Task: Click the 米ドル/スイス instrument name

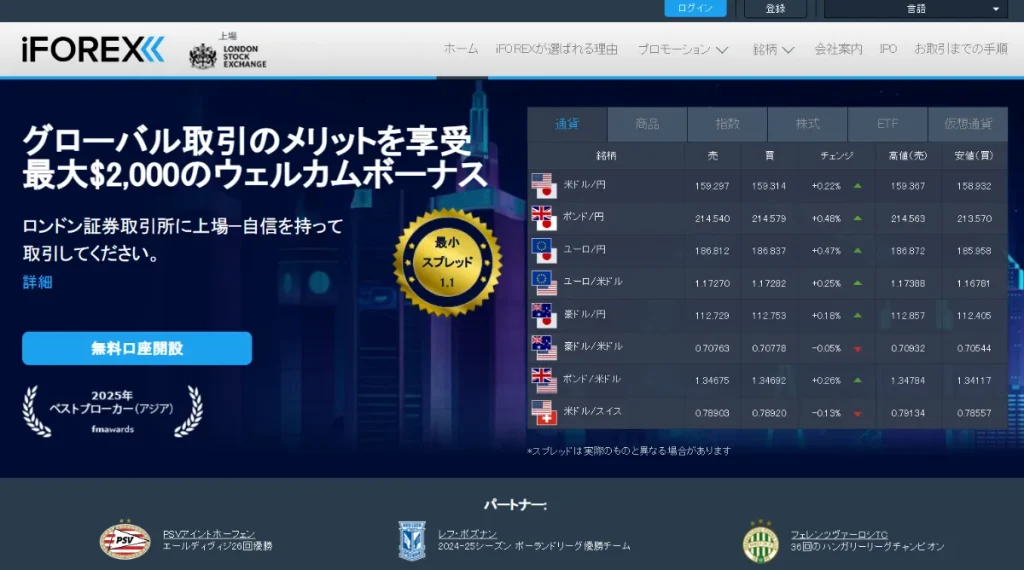Action: [x=592, y=411]
